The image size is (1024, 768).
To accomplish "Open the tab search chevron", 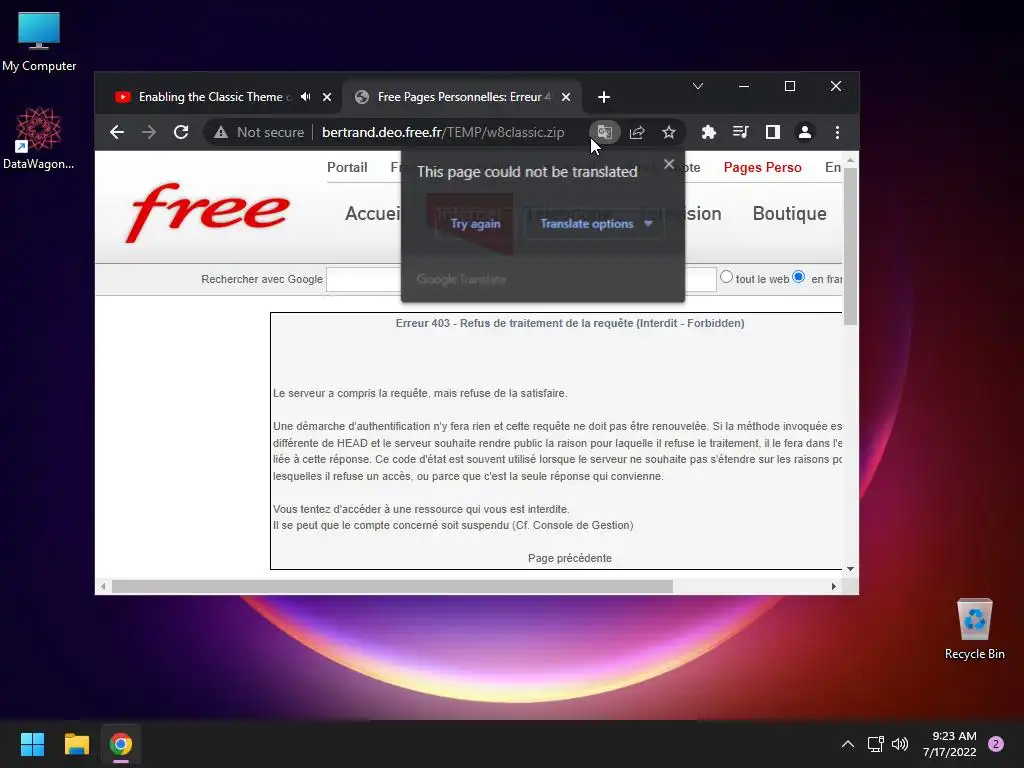I will pyautogui.click(x=698, y=86).
